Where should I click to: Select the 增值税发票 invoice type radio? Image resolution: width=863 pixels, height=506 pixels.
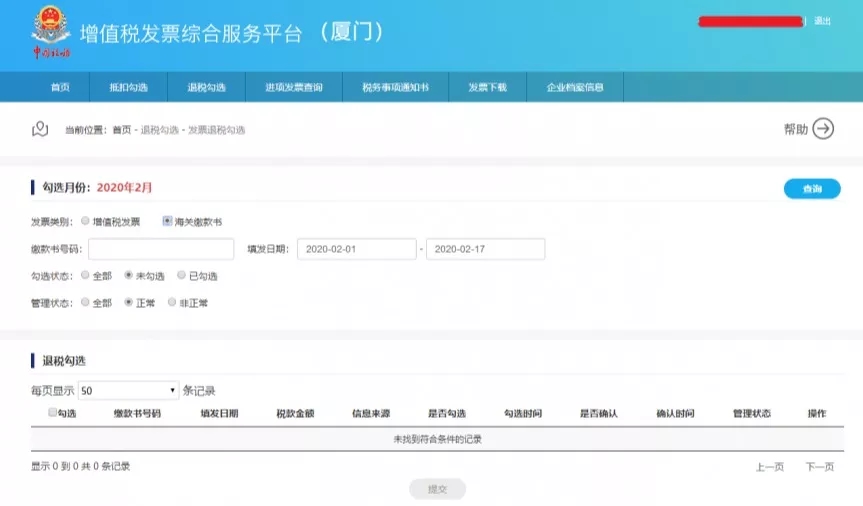point(85,221)
